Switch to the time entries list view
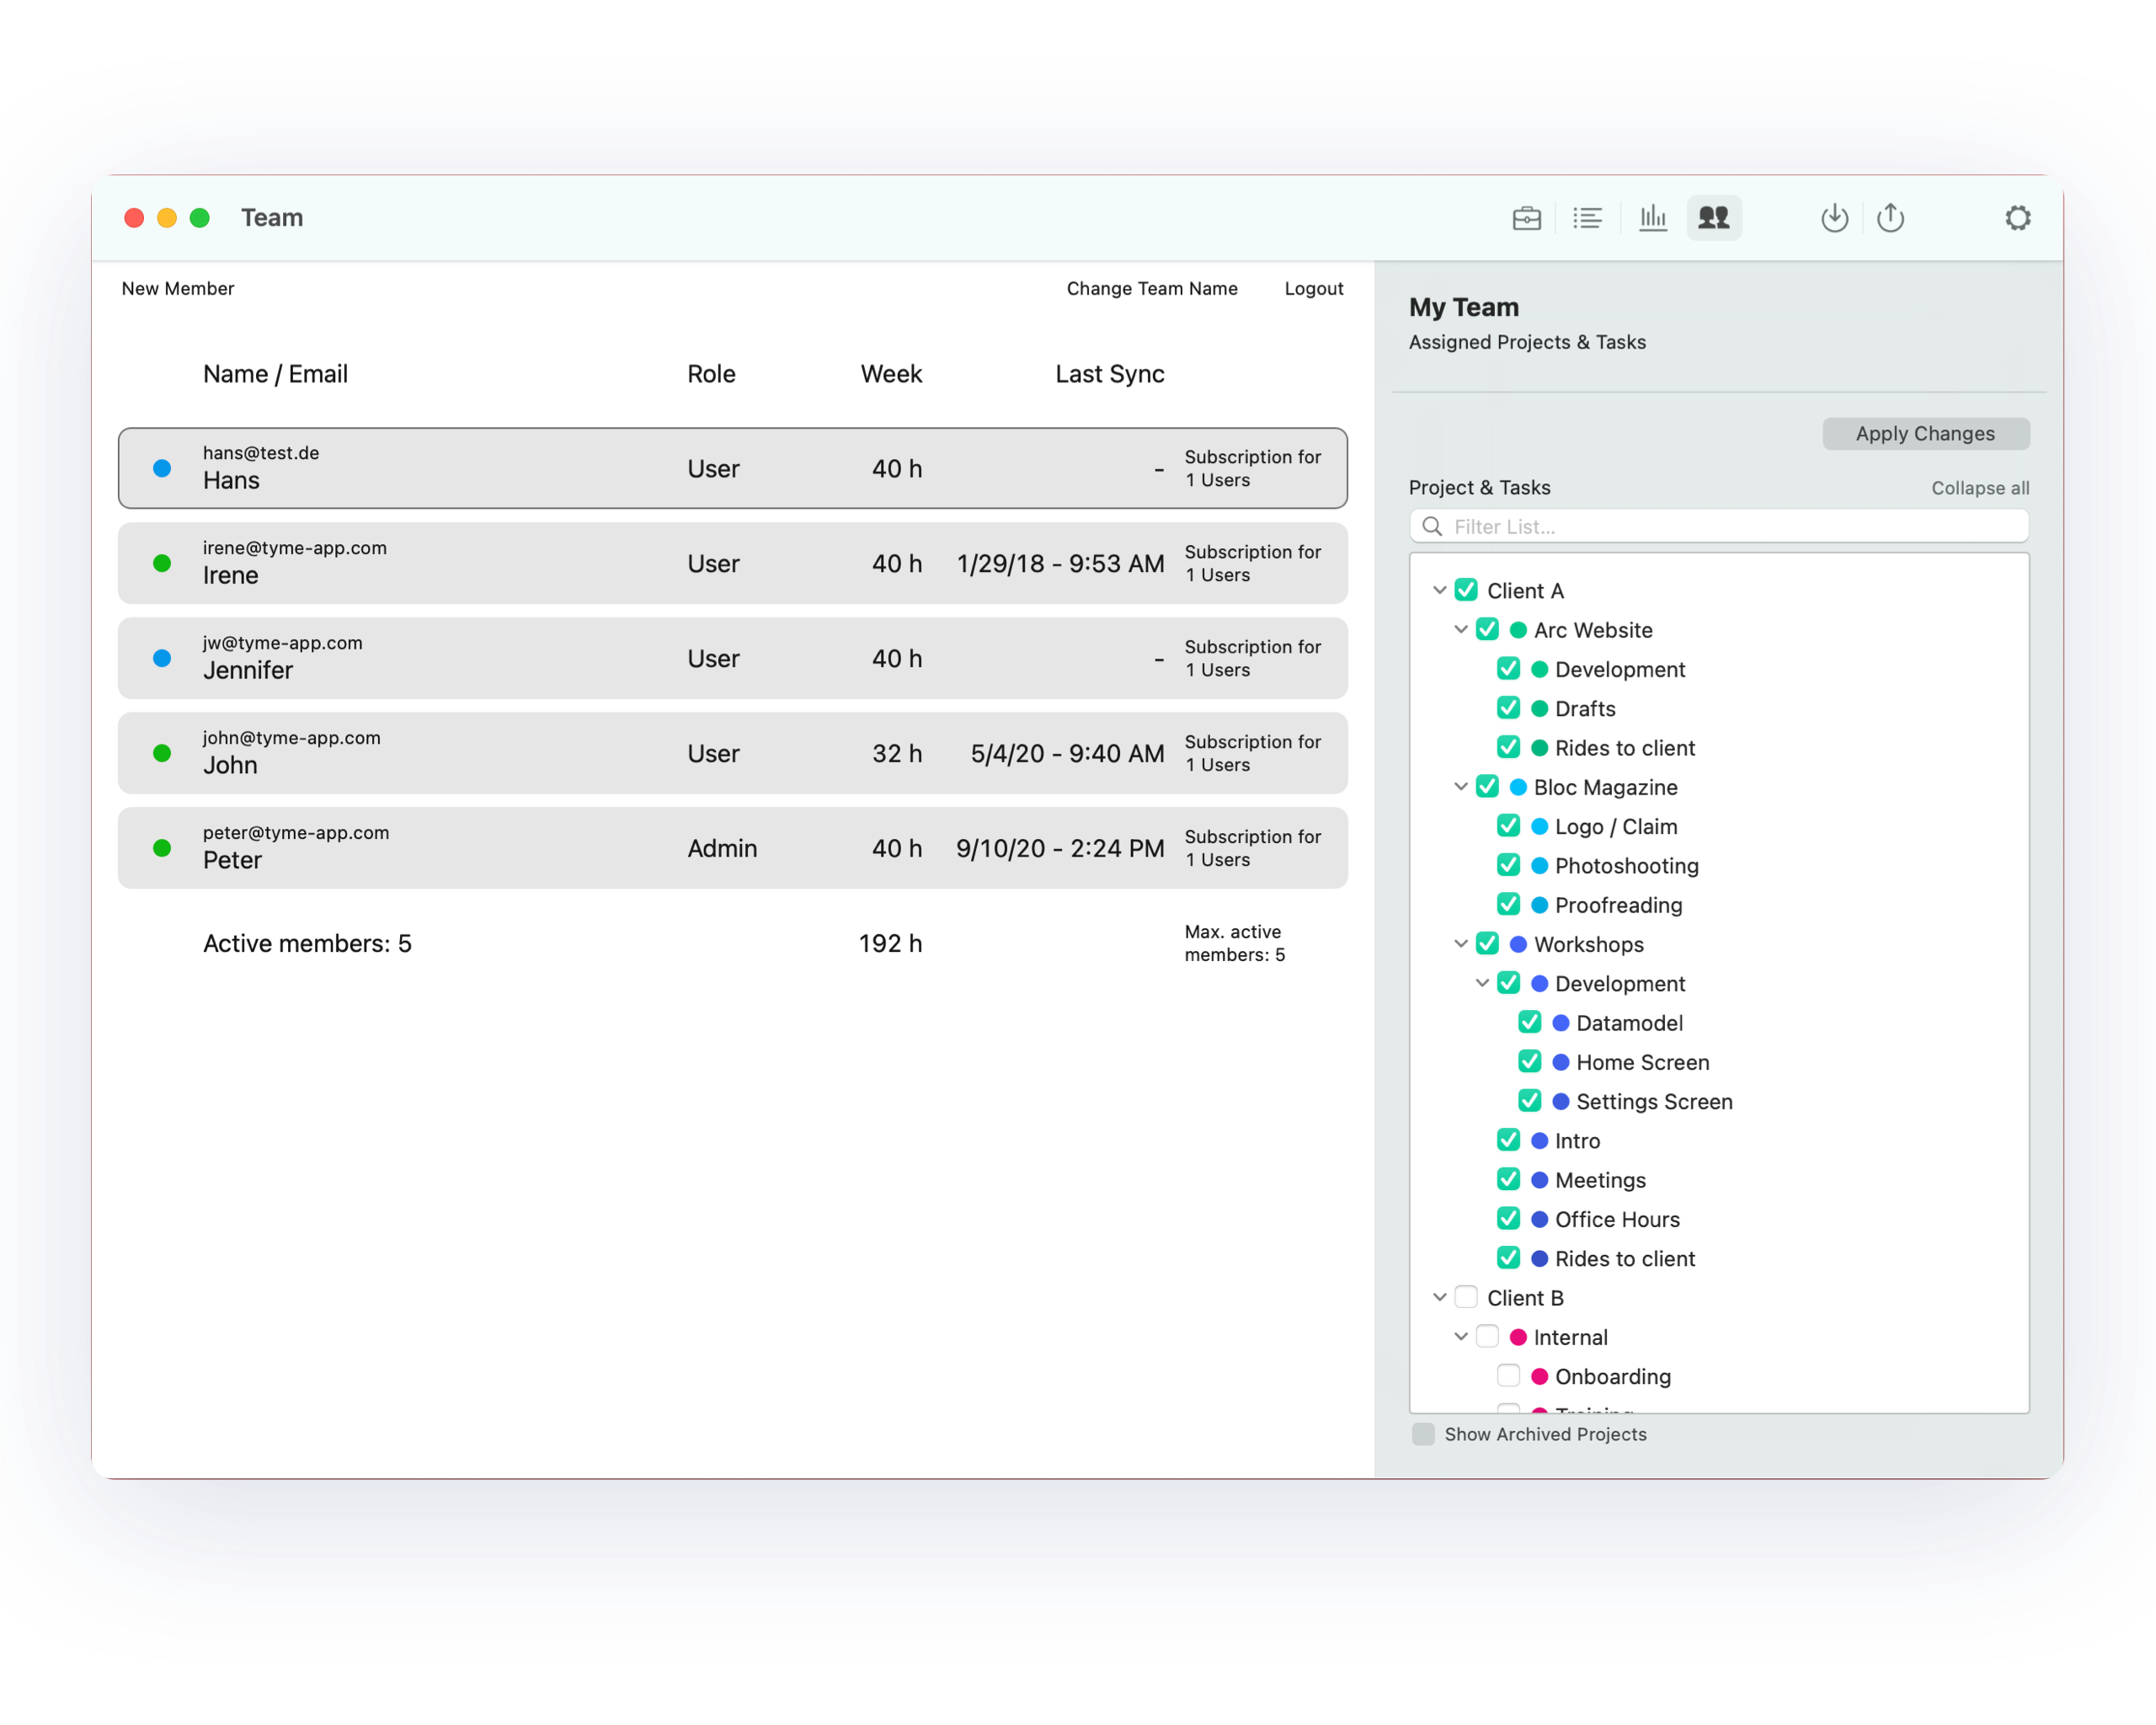Image resolution: width=2156 pixels, height=1725 pixels. [1587, 218]
